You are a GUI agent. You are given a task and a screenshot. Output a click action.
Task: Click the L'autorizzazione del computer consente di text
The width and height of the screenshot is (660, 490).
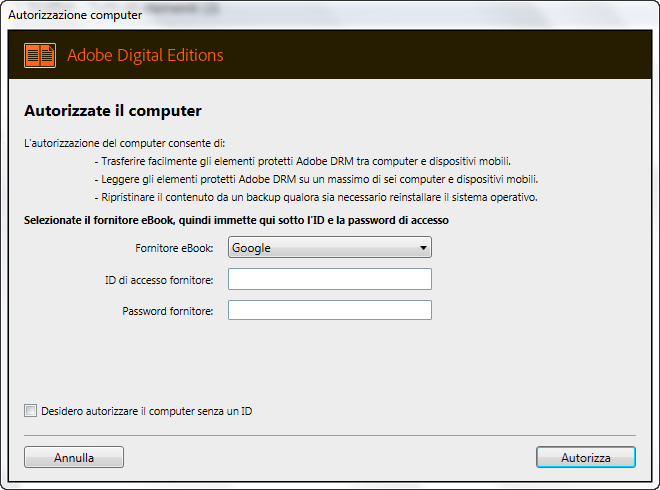pos(125,144)
